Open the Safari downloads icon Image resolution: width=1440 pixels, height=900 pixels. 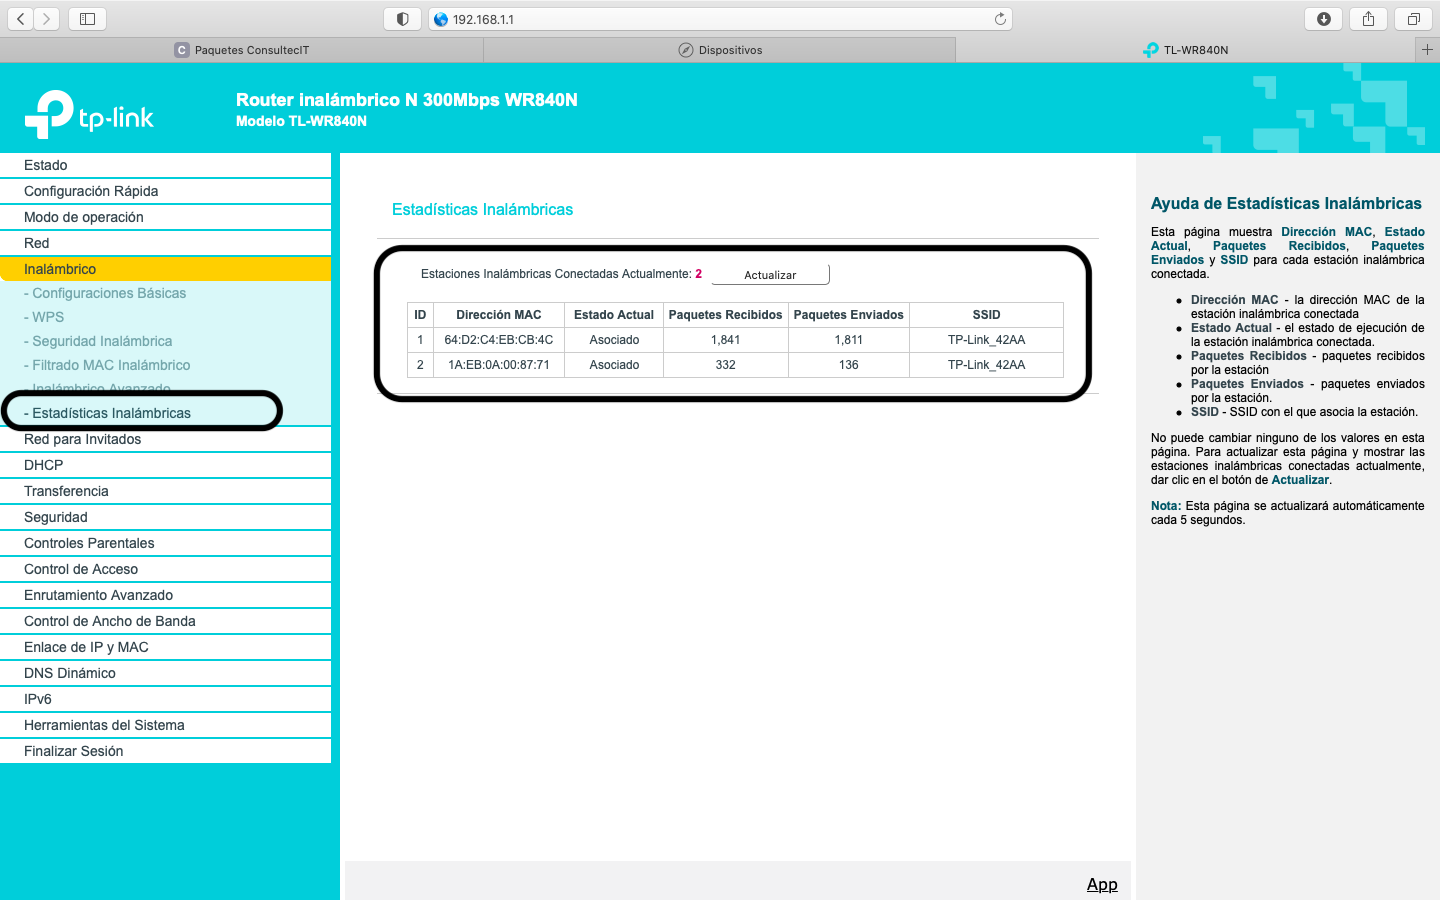[x=1323, y=19]
